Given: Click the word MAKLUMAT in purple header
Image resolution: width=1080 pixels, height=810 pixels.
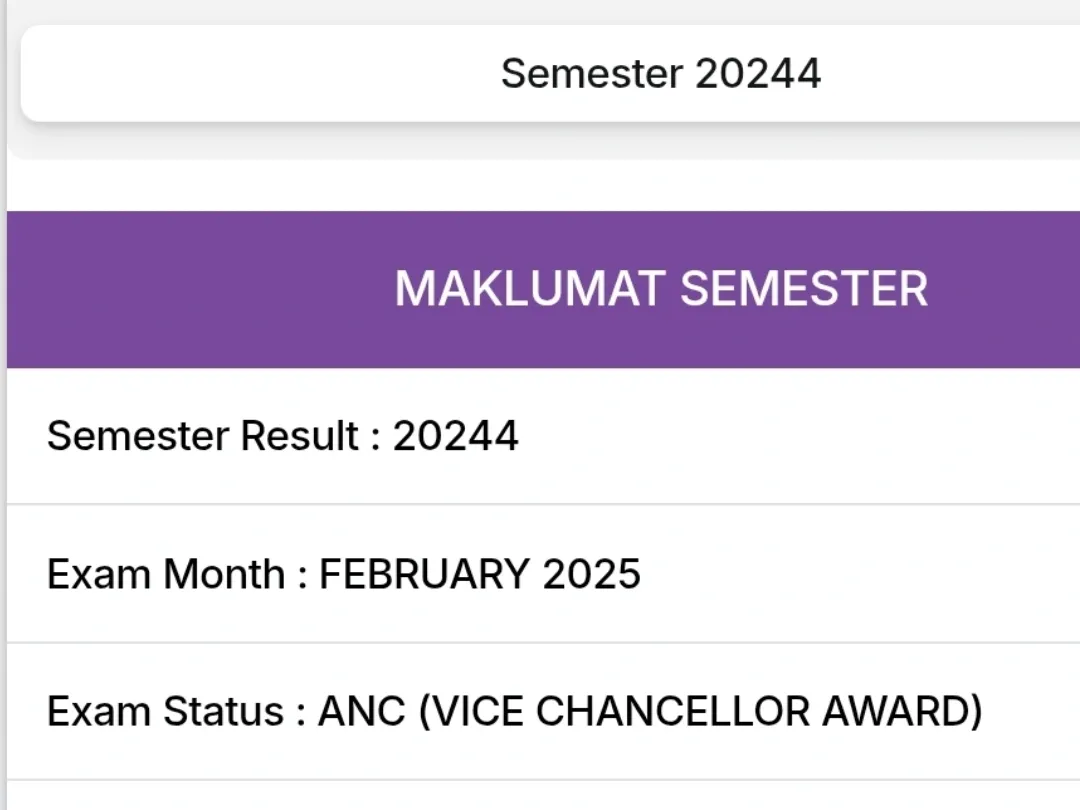Looking at the screenshot, I should pos(529,290).
